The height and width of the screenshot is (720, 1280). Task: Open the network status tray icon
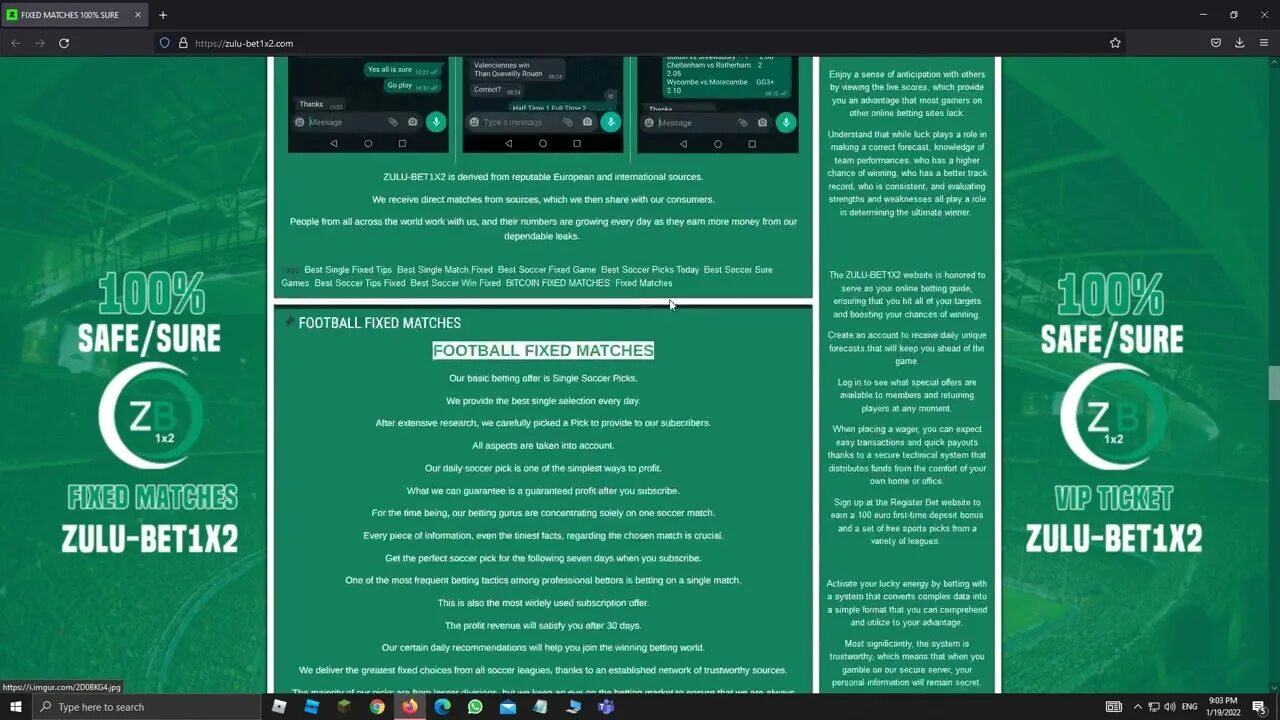click(1153, 707)
